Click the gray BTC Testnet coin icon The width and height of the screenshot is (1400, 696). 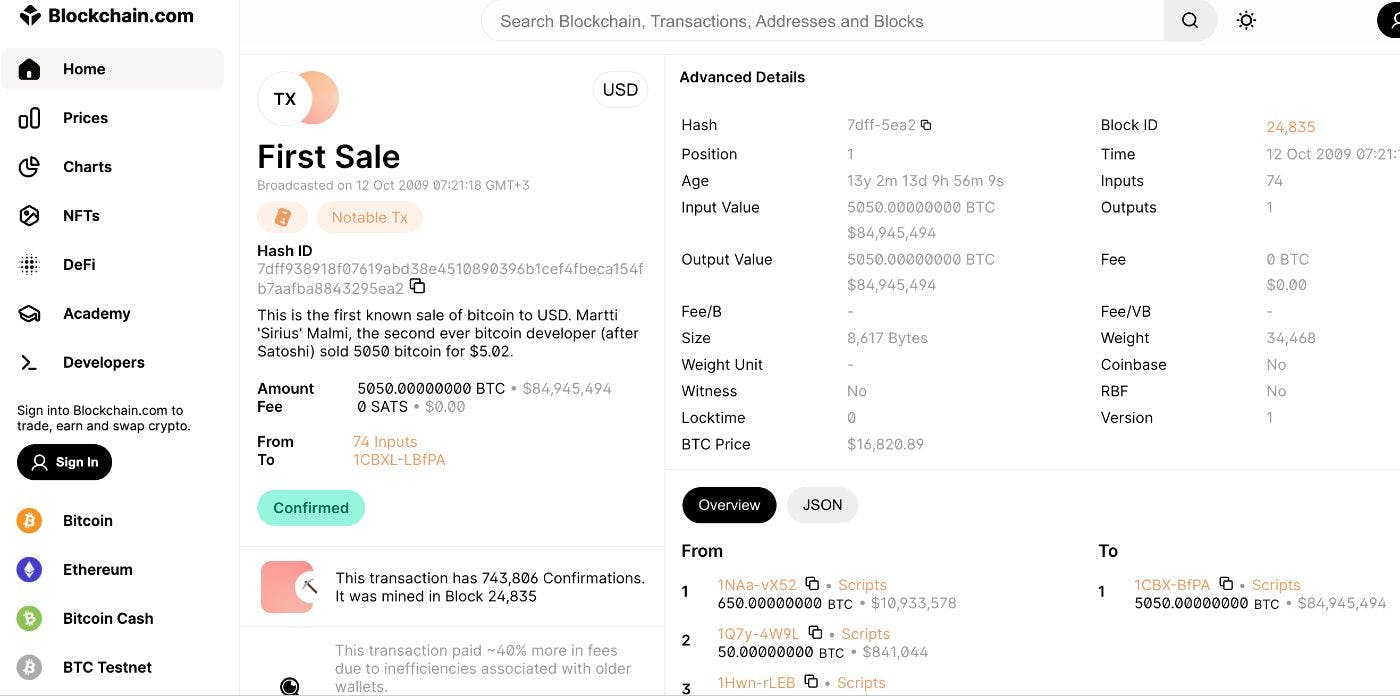tap(29, 668)
